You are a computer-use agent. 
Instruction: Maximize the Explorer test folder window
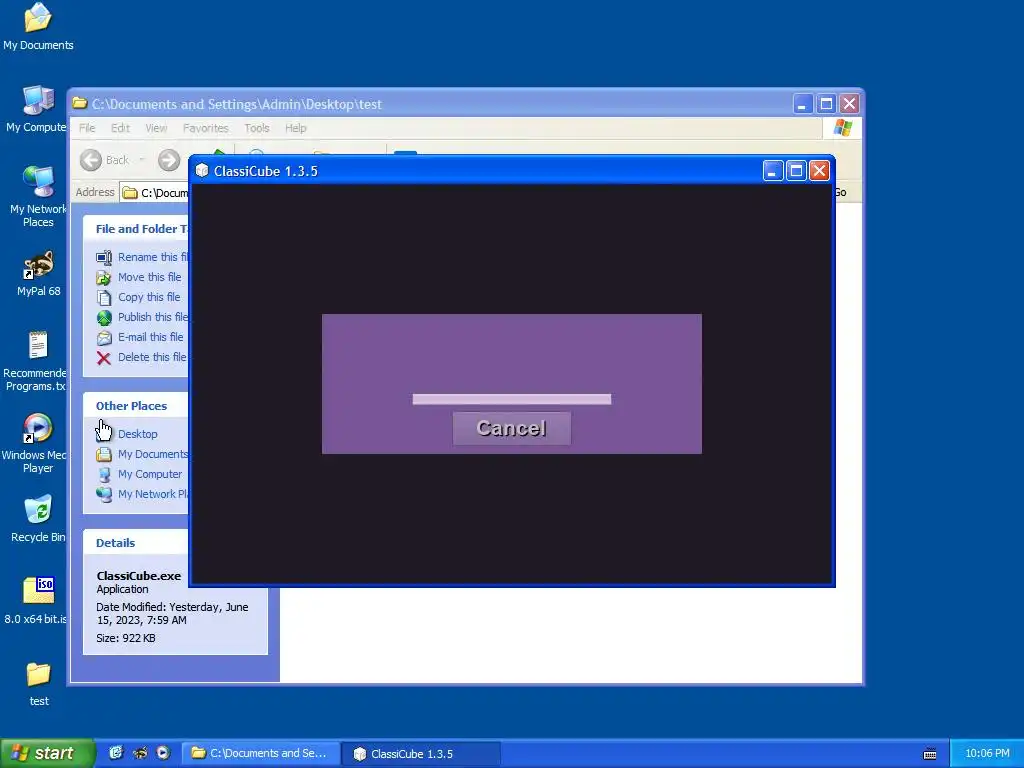click(x=825, y=104)
